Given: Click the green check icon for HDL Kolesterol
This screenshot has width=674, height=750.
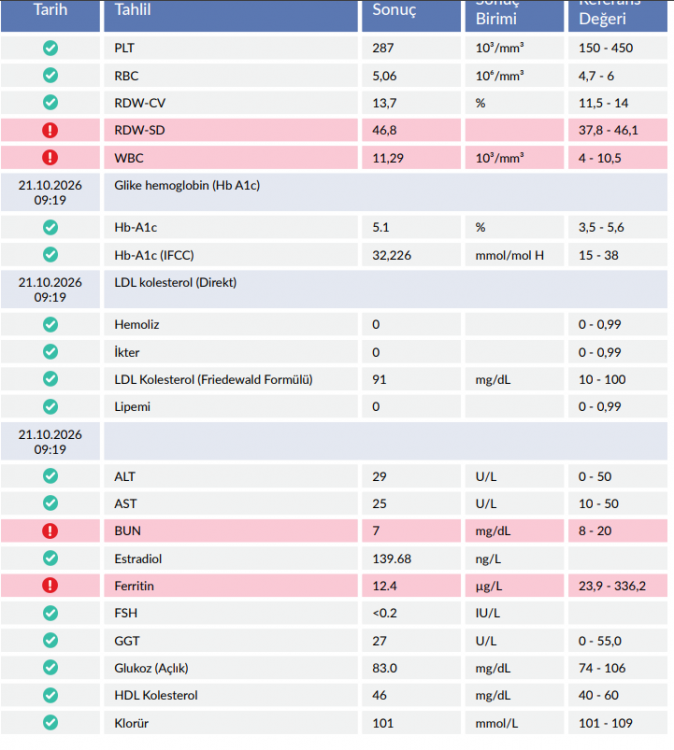Looking at the screenshot, I should pos(50,695).
